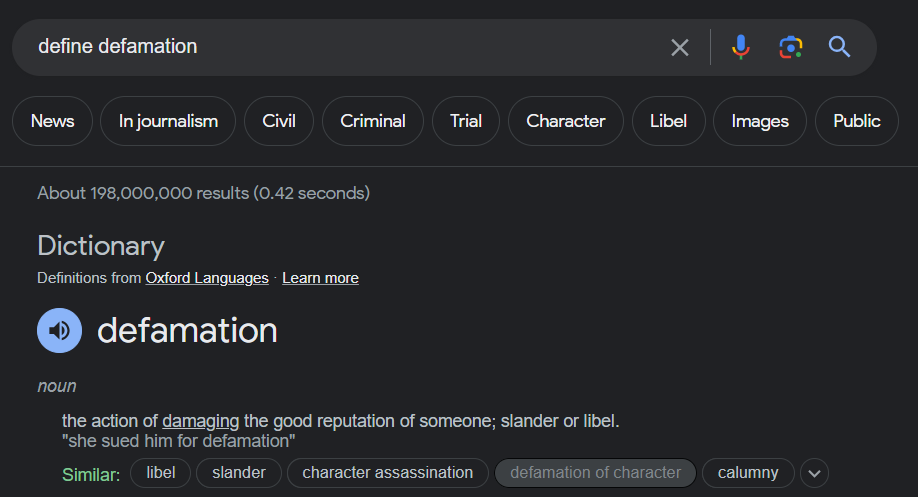Open the Oxford Languages link
The image size is (918, 497).
(x=207, y=278)
